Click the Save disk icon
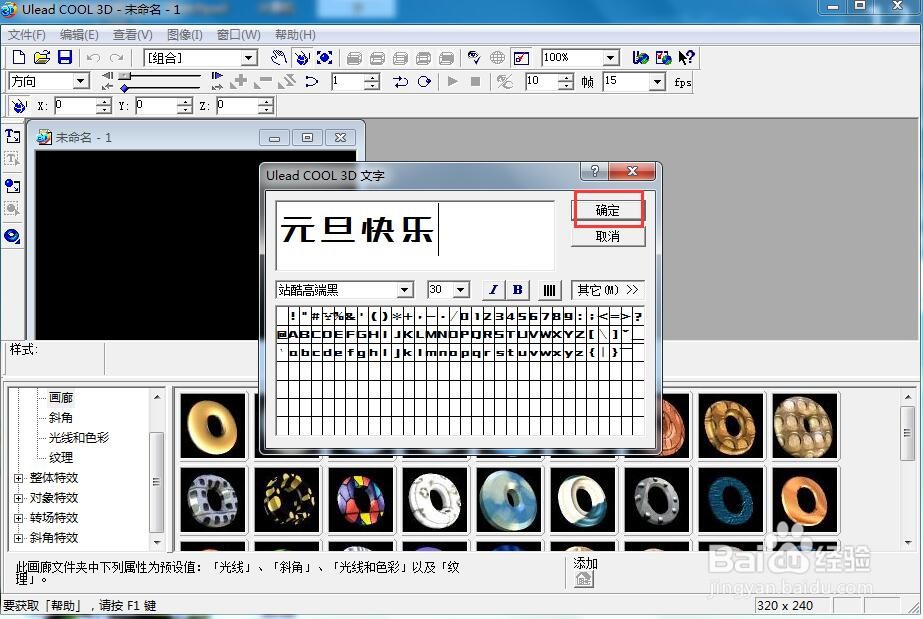The image size is (923, 619). [x=65, y=57]
